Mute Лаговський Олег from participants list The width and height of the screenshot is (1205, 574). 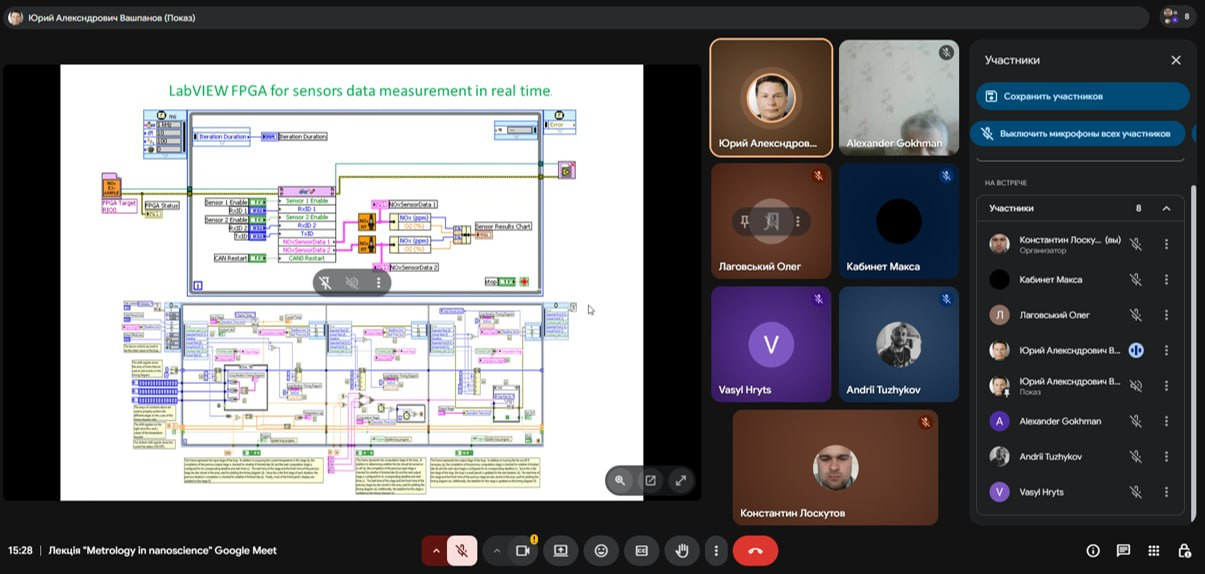pyautogui.click(x=1136, y=315)
